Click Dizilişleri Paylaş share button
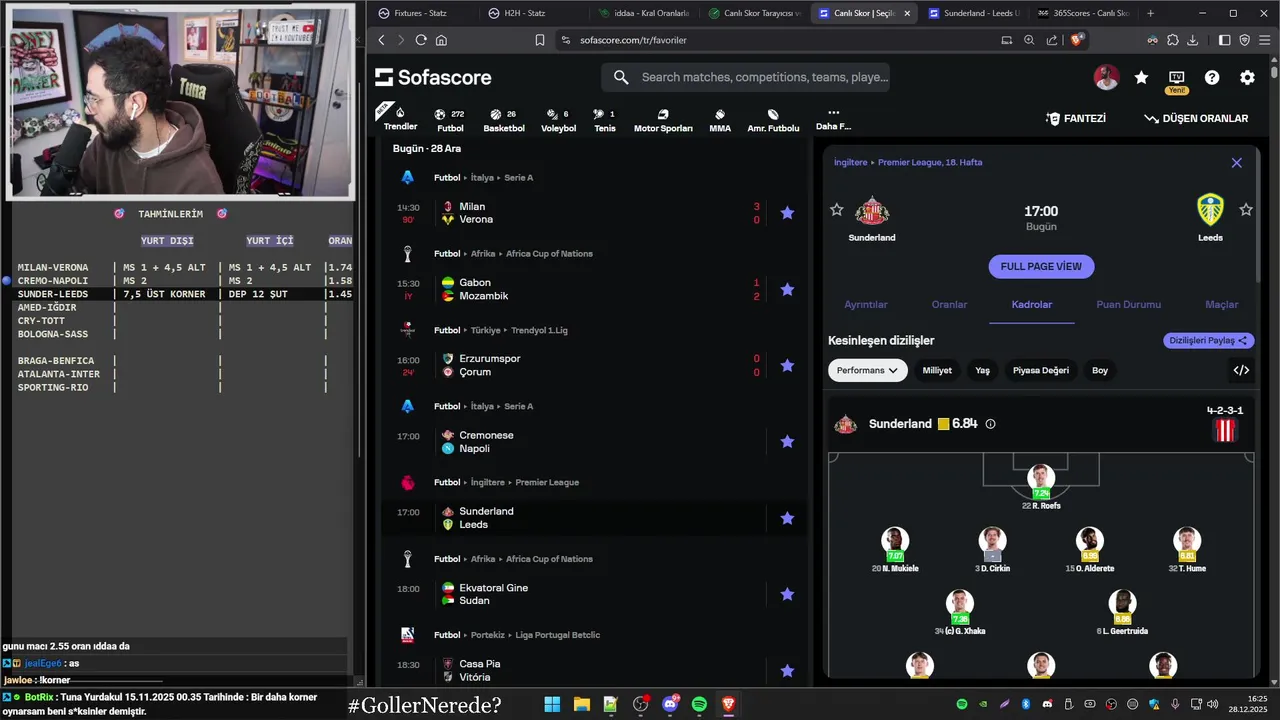Screen dimensions: 1280x720 coord(1209,341)
